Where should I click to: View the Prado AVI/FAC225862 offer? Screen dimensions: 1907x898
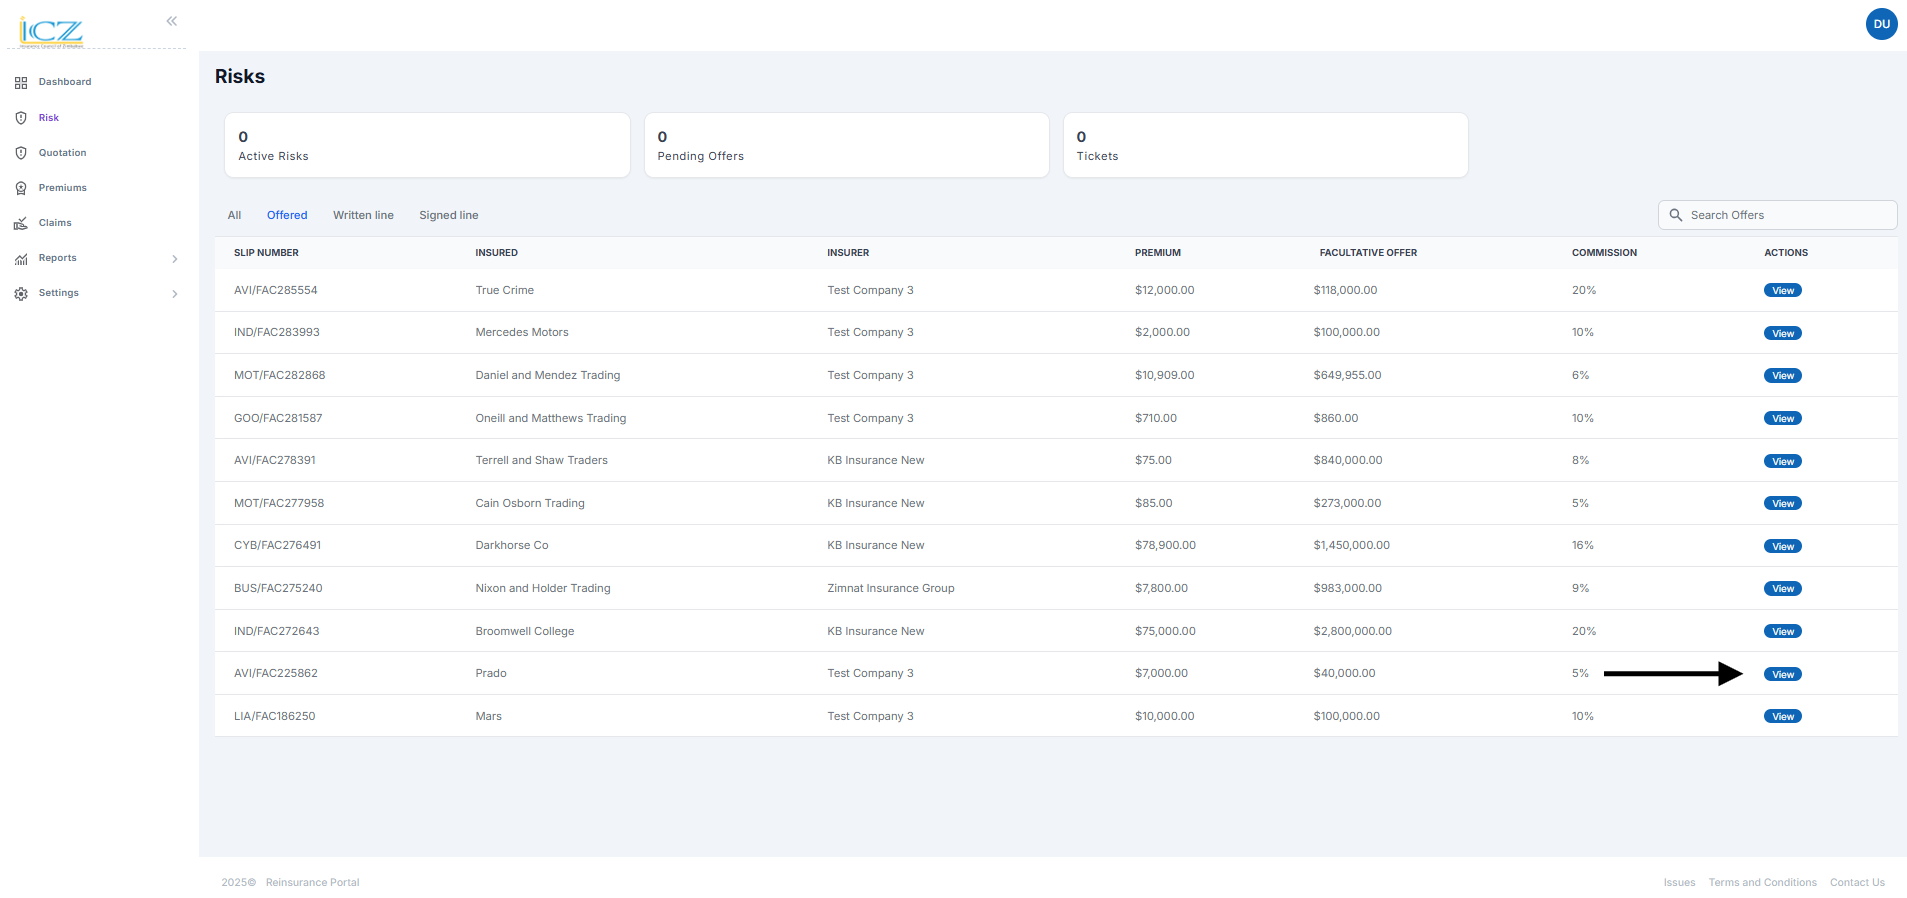tap(1782, 674)
